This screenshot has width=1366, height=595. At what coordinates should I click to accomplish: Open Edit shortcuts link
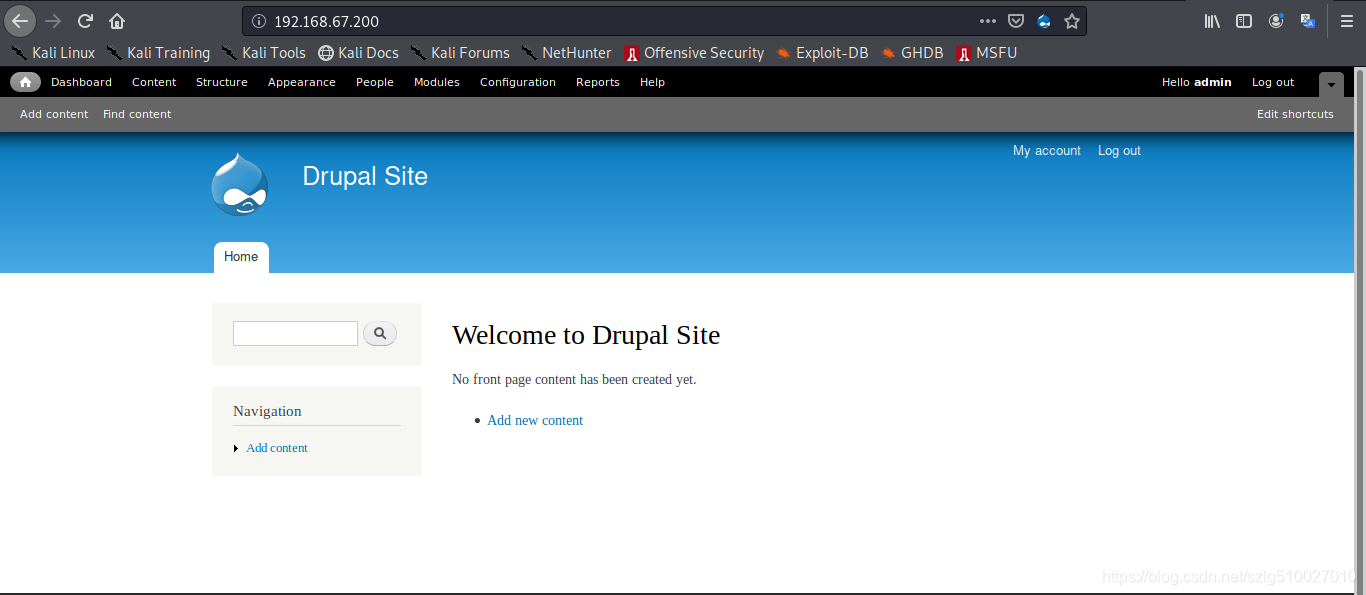pos(1295,114)
